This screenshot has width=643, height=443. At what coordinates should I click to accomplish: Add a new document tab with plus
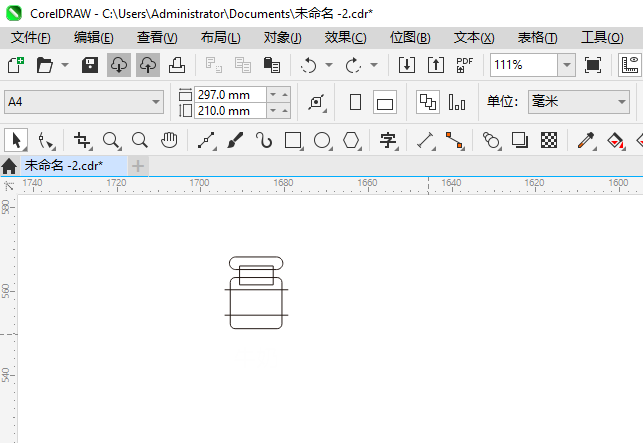click(138, 166)
